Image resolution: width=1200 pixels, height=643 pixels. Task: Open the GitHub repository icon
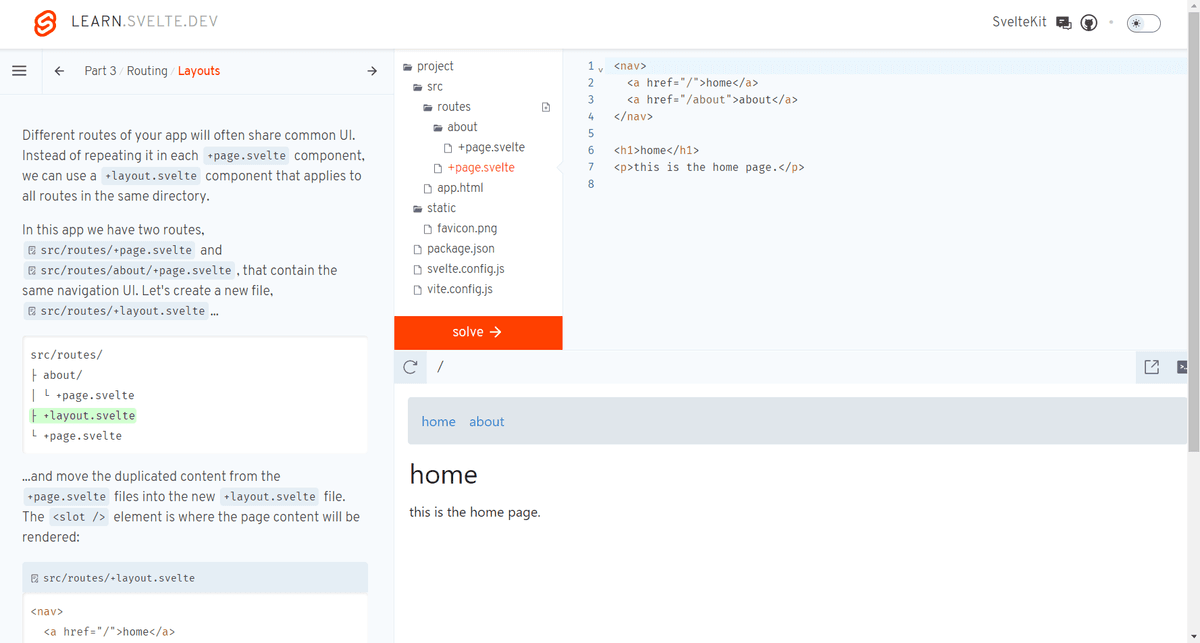(x=1088, y=22)
